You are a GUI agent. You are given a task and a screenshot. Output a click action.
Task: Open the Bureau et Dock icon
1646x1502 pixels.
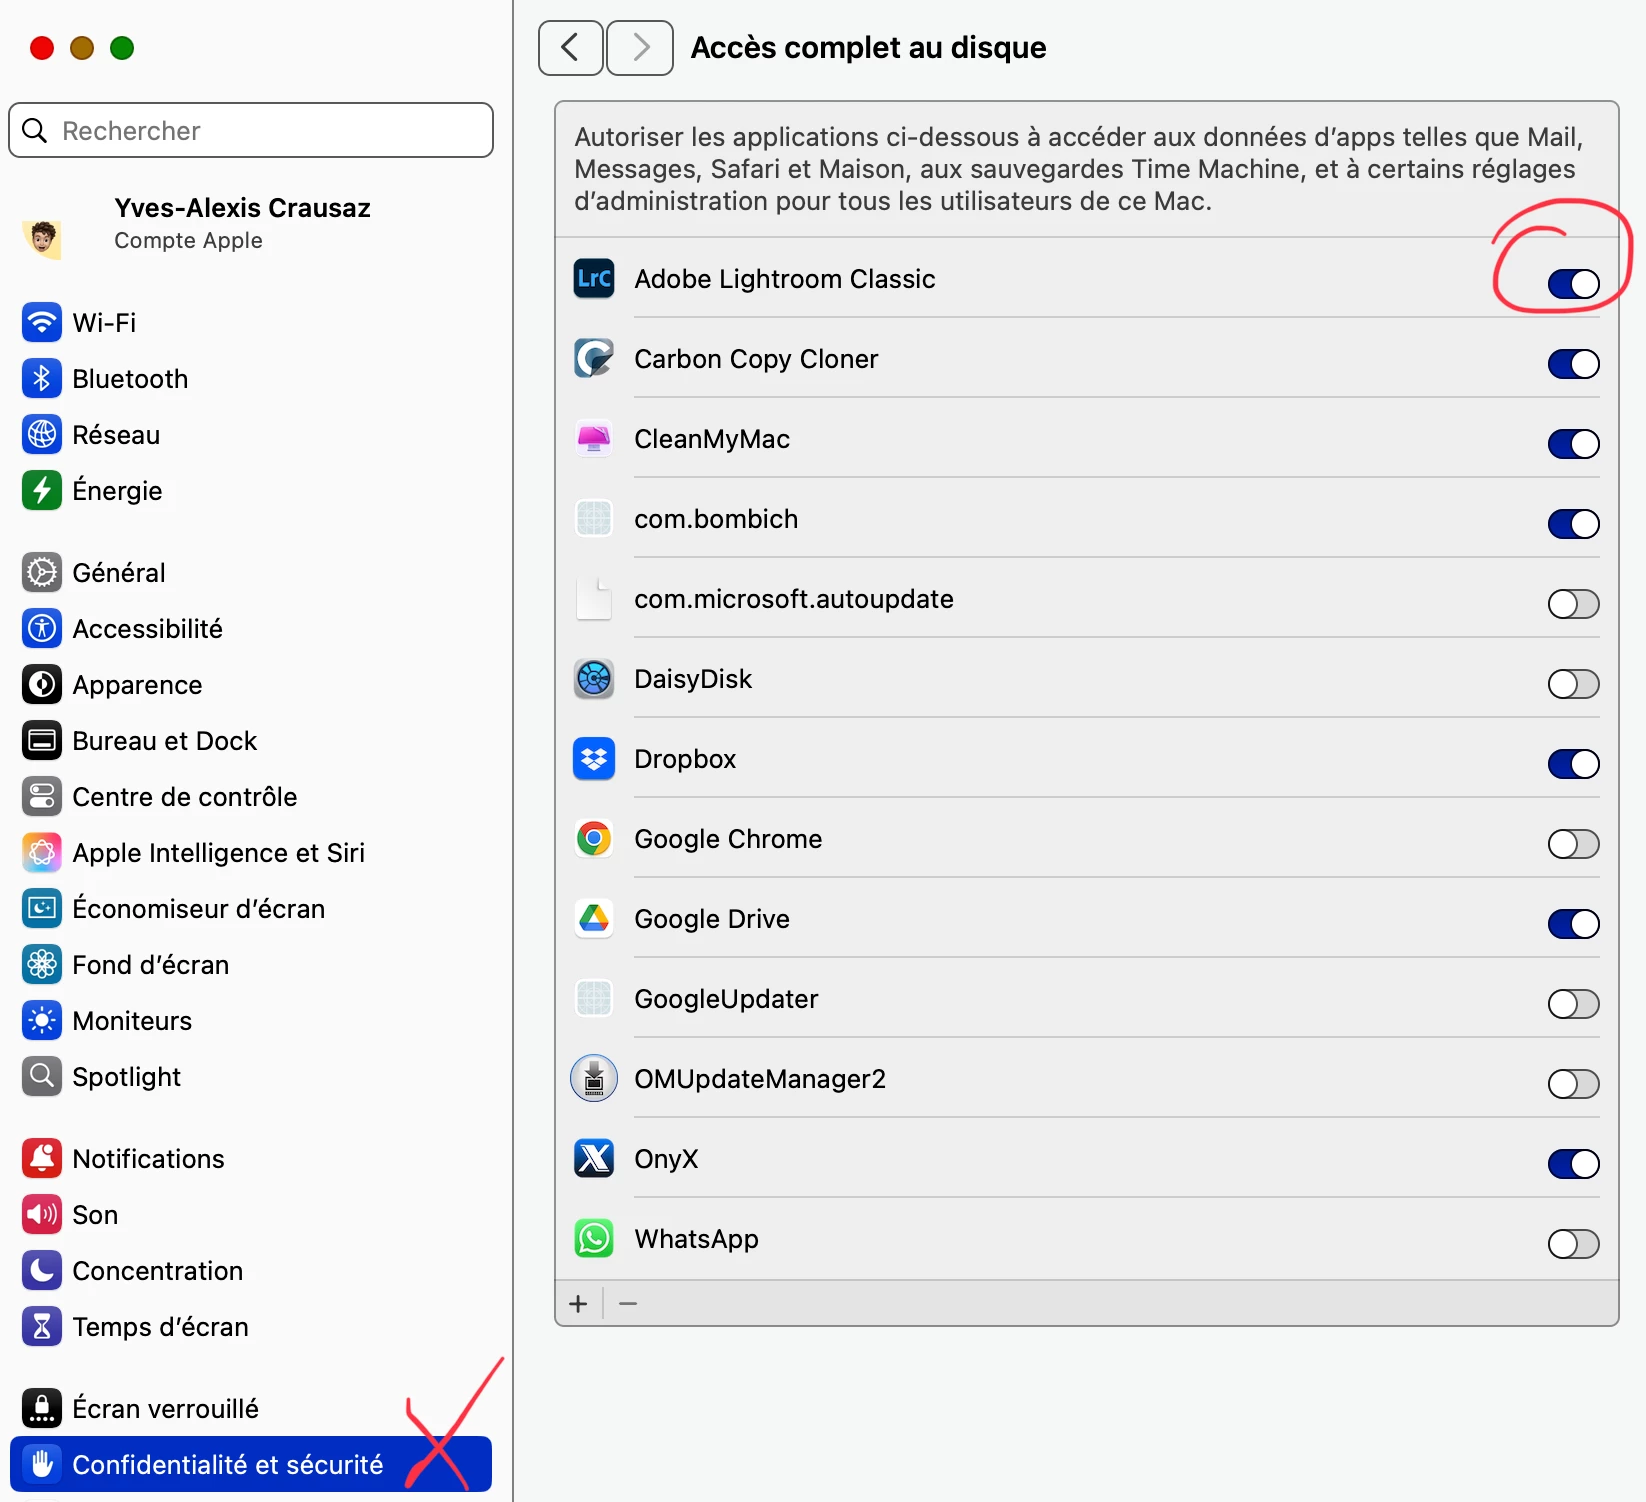click(x=42, y=741)
